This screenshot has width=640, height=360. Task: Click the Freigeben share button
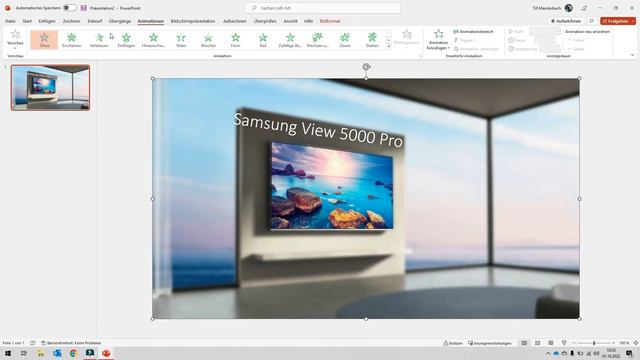pyautogui.click(x=615, y=21)
